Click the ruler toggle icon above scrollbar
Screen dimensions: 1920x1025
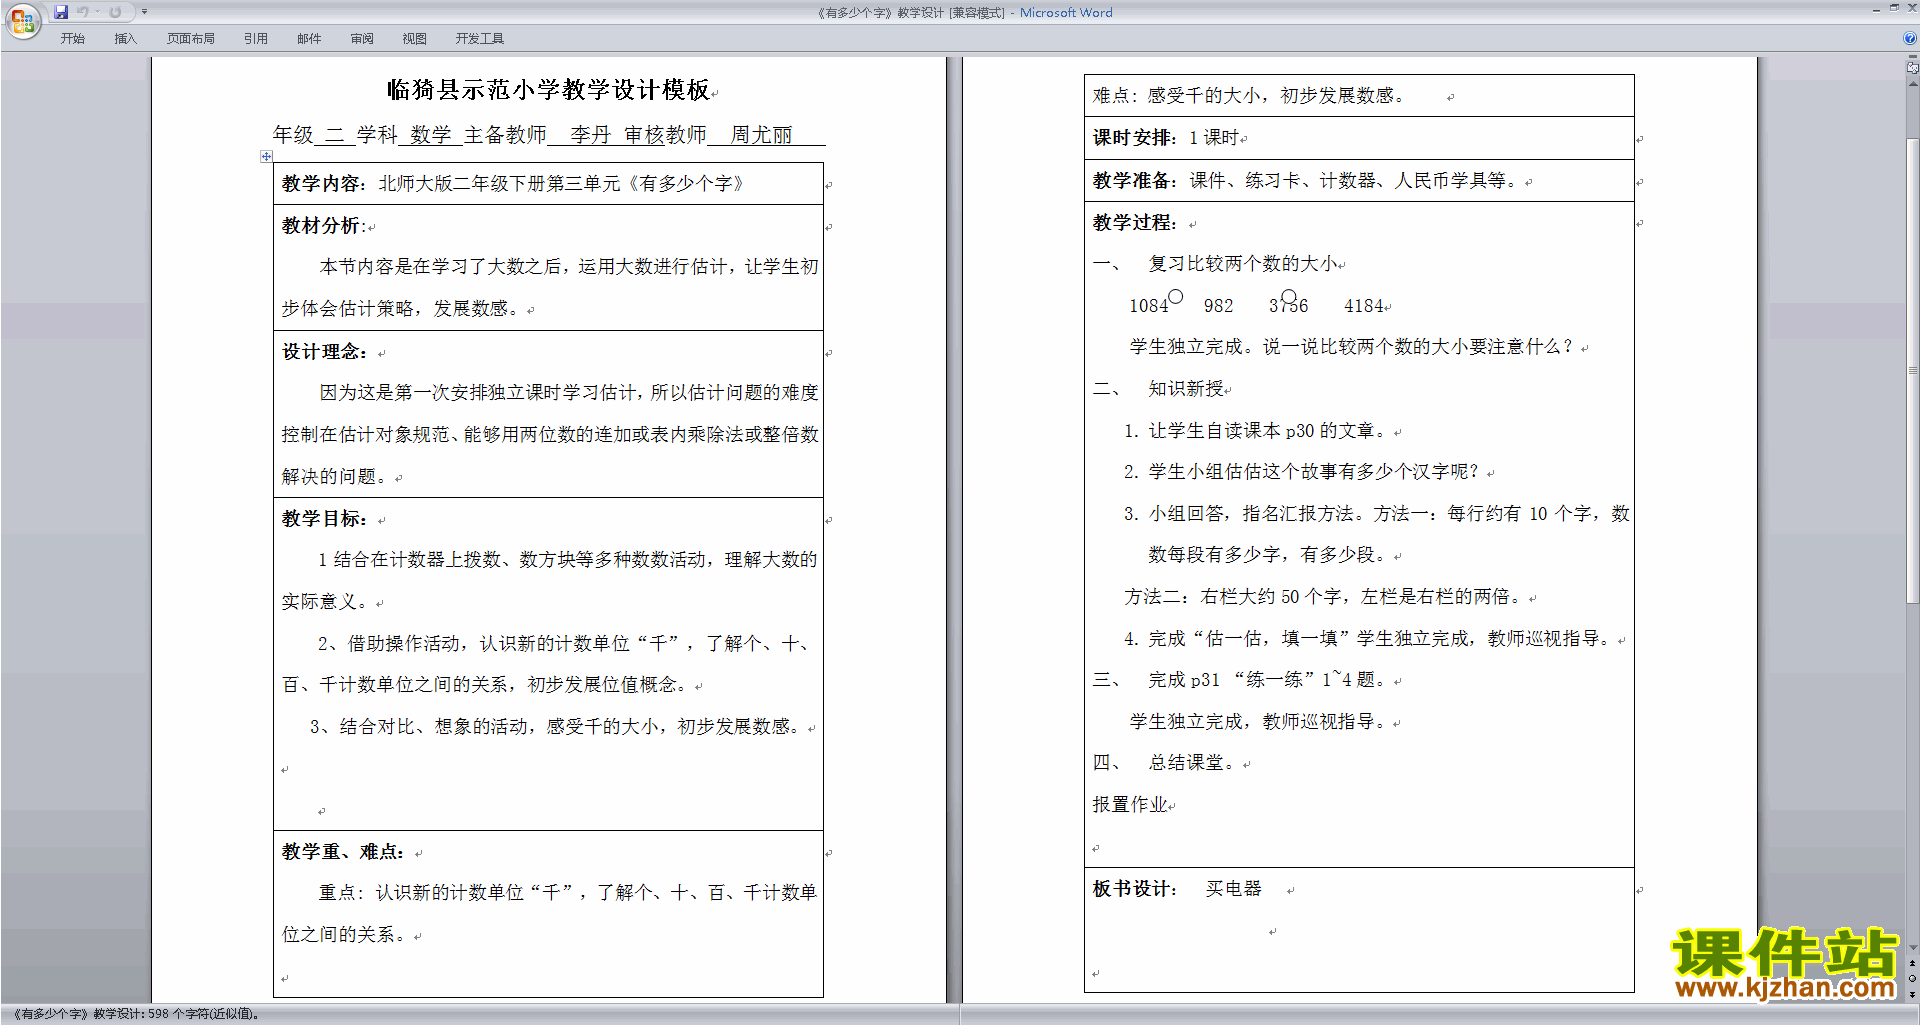(1912, 68)
